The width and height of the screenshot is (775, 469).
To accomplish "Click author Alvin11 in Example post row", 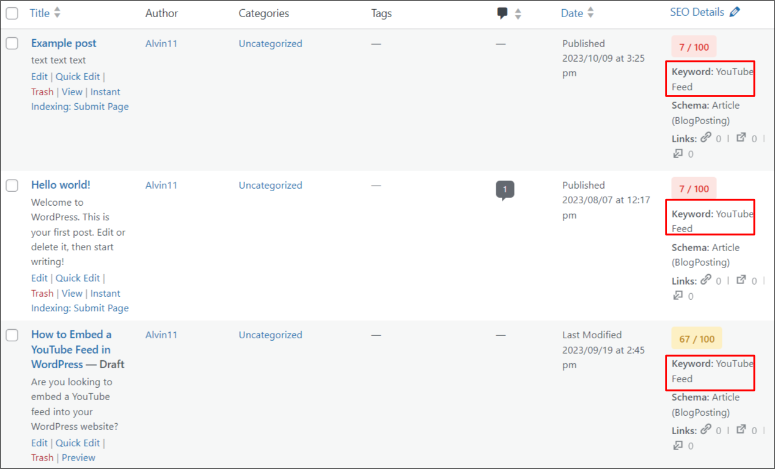I will (161, 43).
